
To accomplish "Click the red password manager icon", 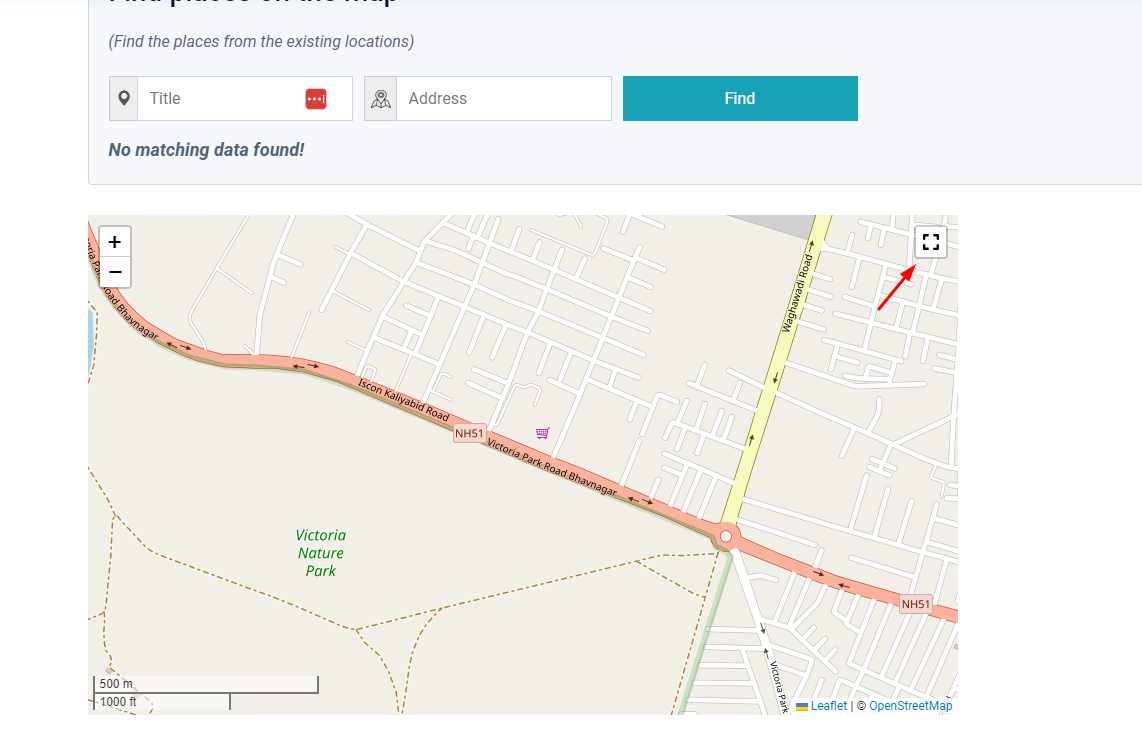I will [x=316, y=98].
